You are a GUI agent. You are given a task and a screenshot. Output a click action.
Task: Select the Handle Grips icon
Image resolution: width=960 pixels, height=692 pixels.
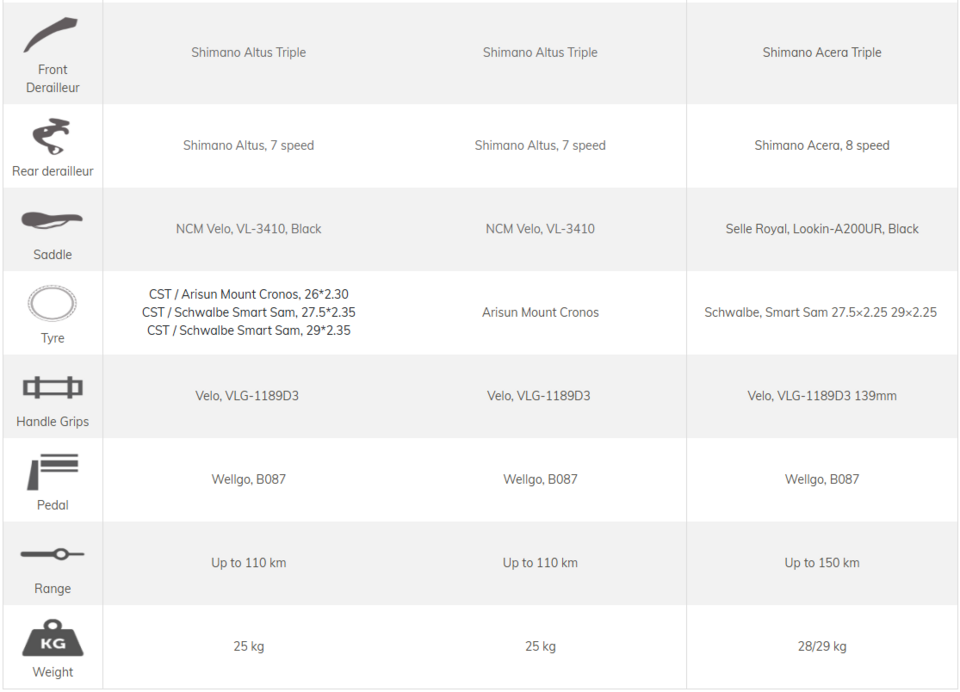53,388
